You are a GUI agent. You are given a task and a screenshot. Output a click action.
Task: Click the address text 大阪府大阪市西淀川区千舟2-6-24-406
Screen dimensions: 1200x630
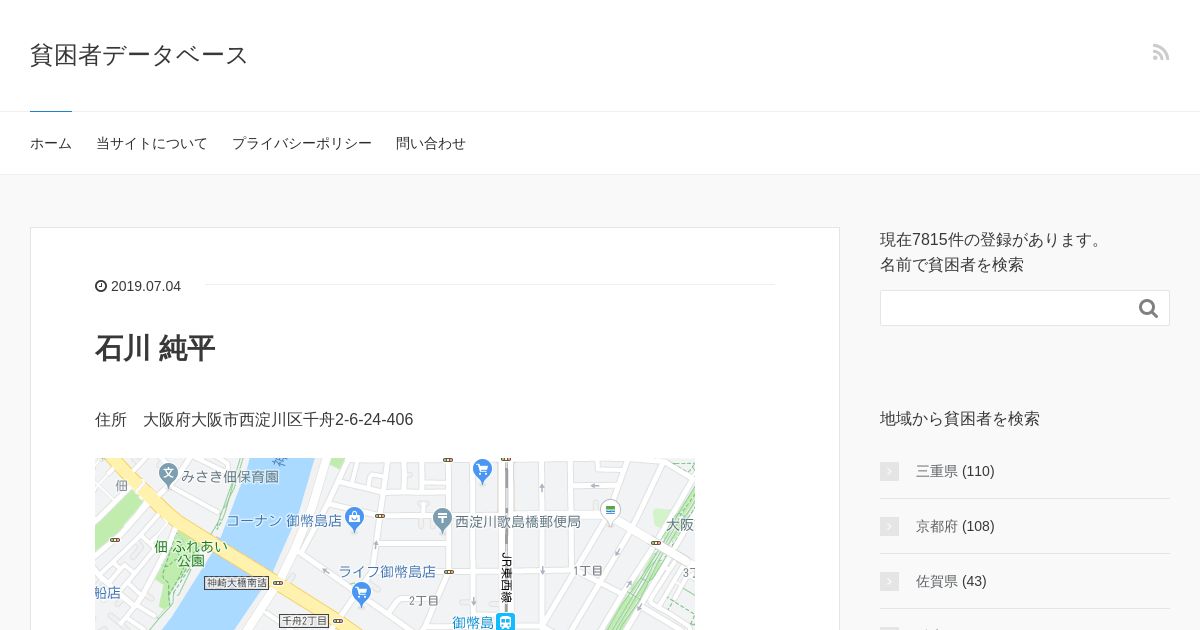(278, 420)
